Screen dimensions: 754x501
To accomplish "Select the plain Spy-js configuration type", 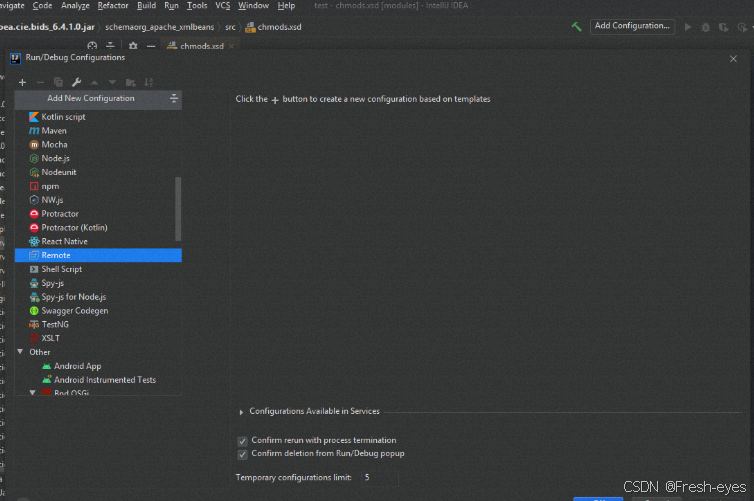I will click(98, 283).
